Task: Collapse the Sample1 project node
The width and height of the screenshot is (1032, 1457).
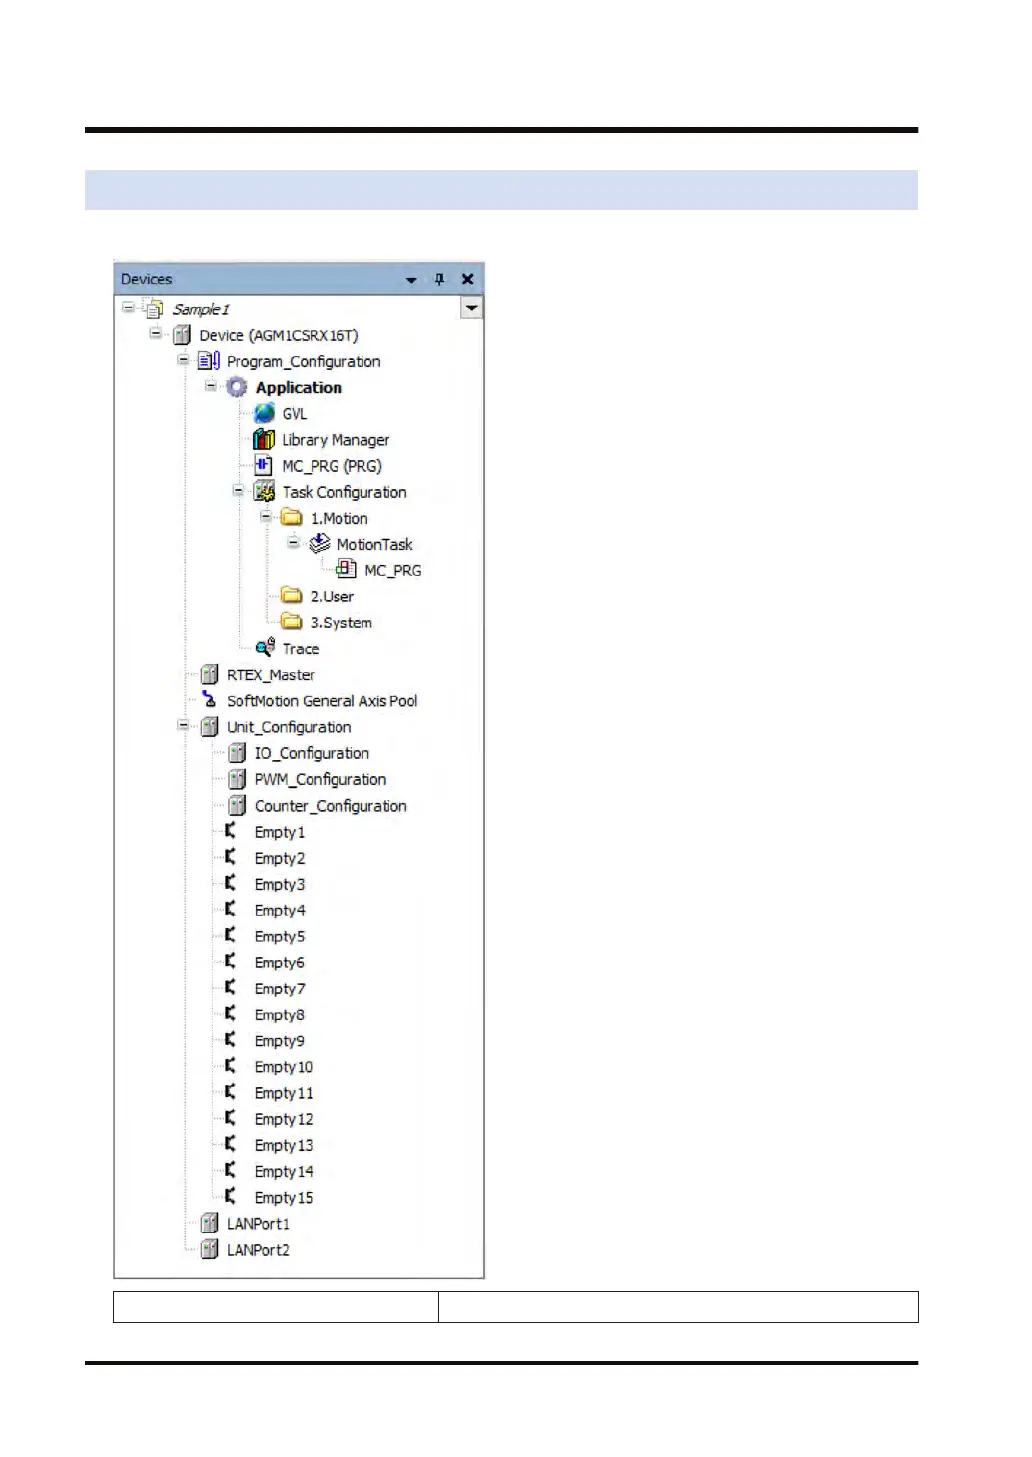Action: tap(129, 308)
